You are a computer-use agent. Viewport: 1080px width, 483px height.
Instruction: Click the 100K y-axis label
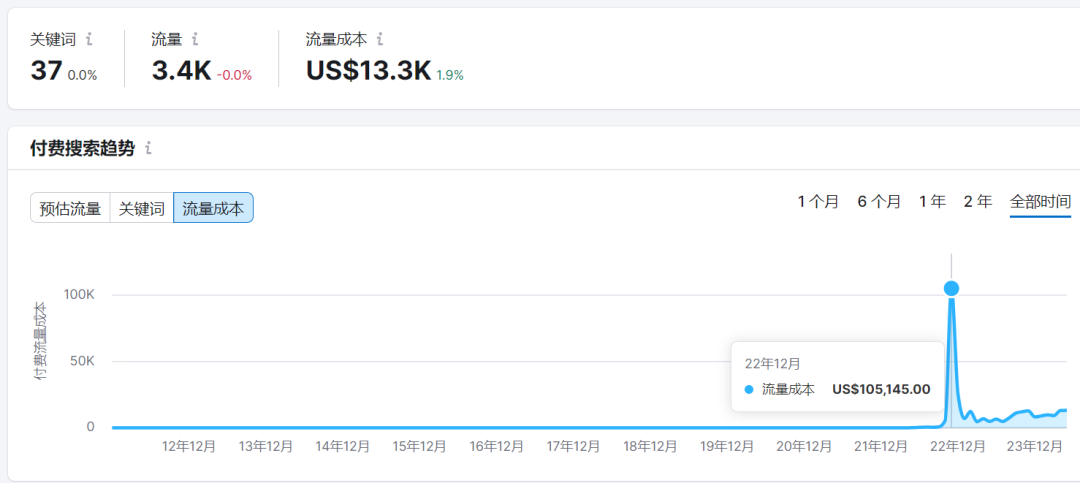[x=78, y=295]
